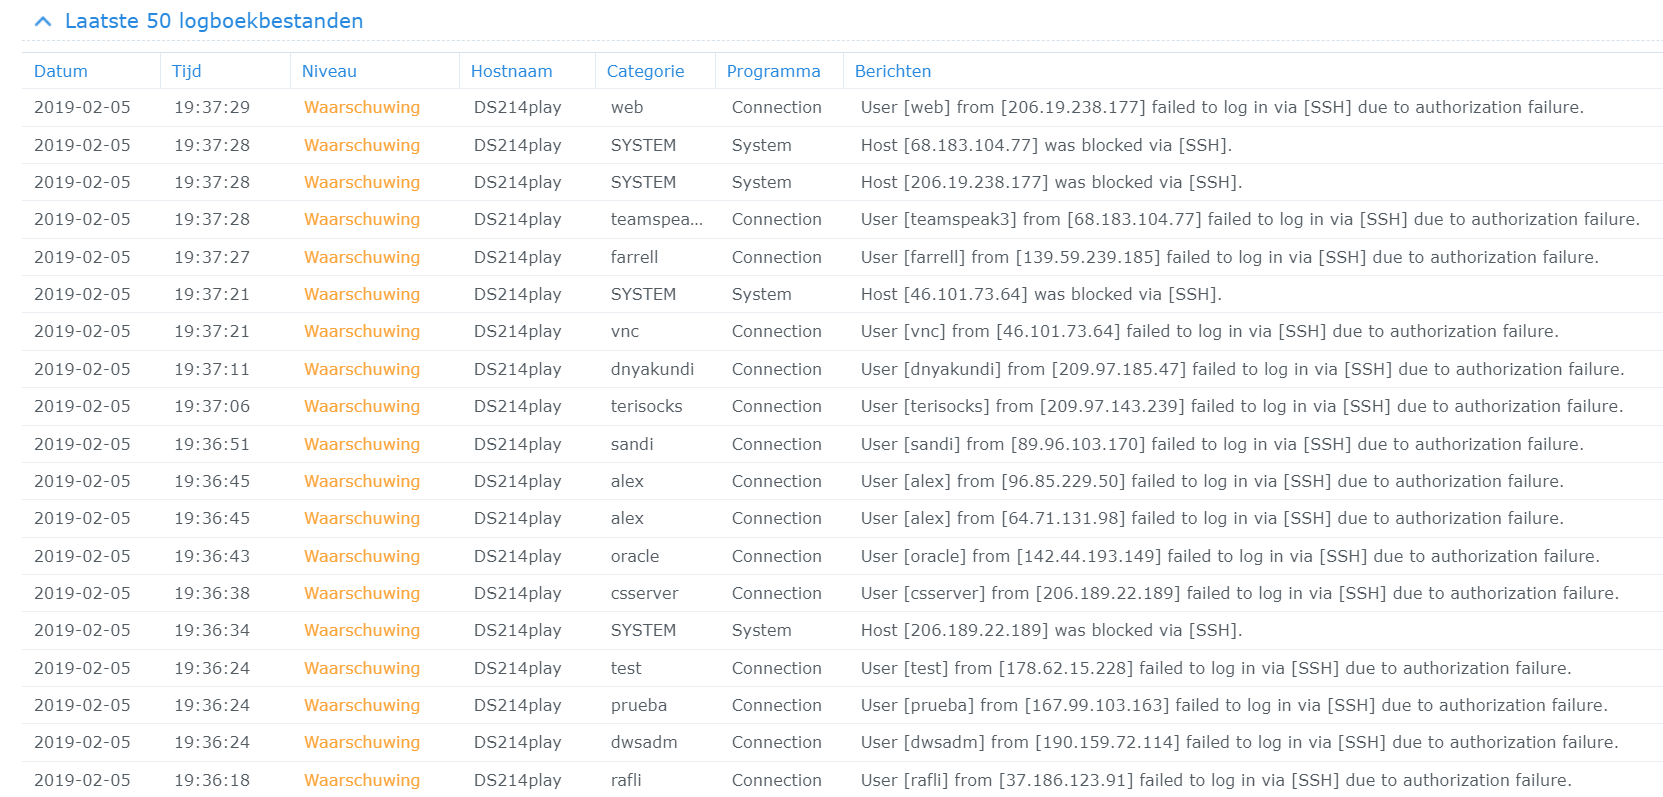Select message 'User [test] from [178.62.15.228]'
Viewport: 1663px width, 797px height.
tap(1216, 668)
